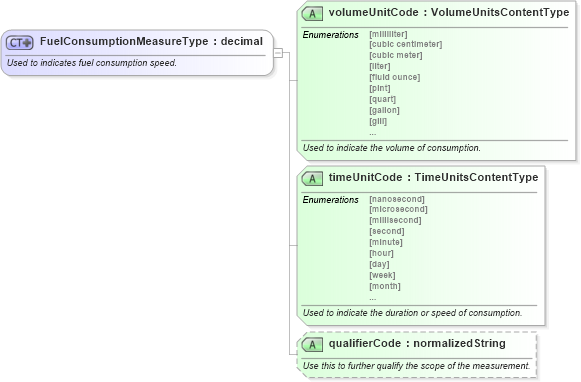
Task: Select the qualifierCode : normalizedString header
Action: (x=417, y=343)
